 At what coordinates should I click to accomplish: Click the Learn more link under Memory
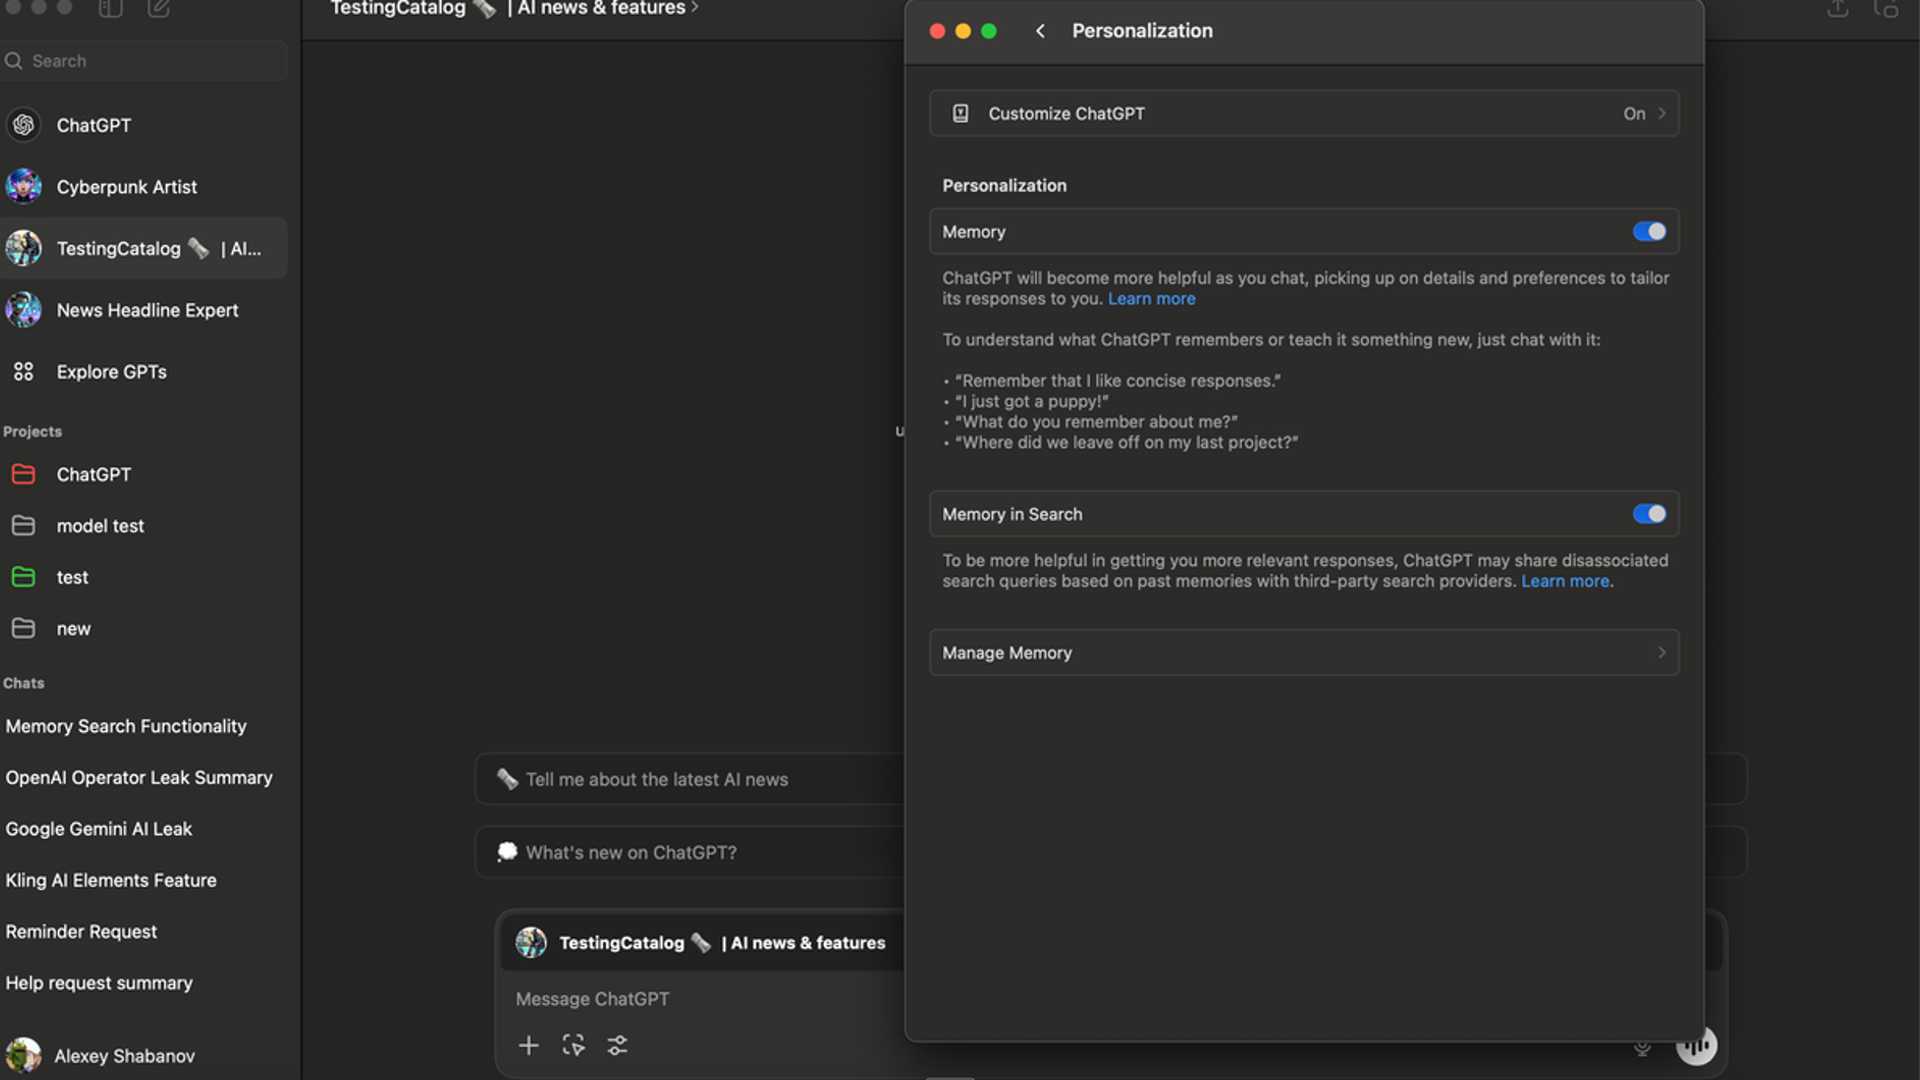click(x=1151, y=298)
